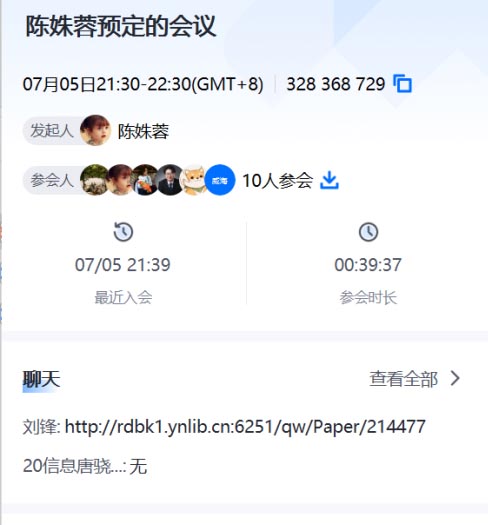Click the organizer 陈姝蓉 avatar
The width and height of the screenshot is (488, 525).
(x=95, y=130)
